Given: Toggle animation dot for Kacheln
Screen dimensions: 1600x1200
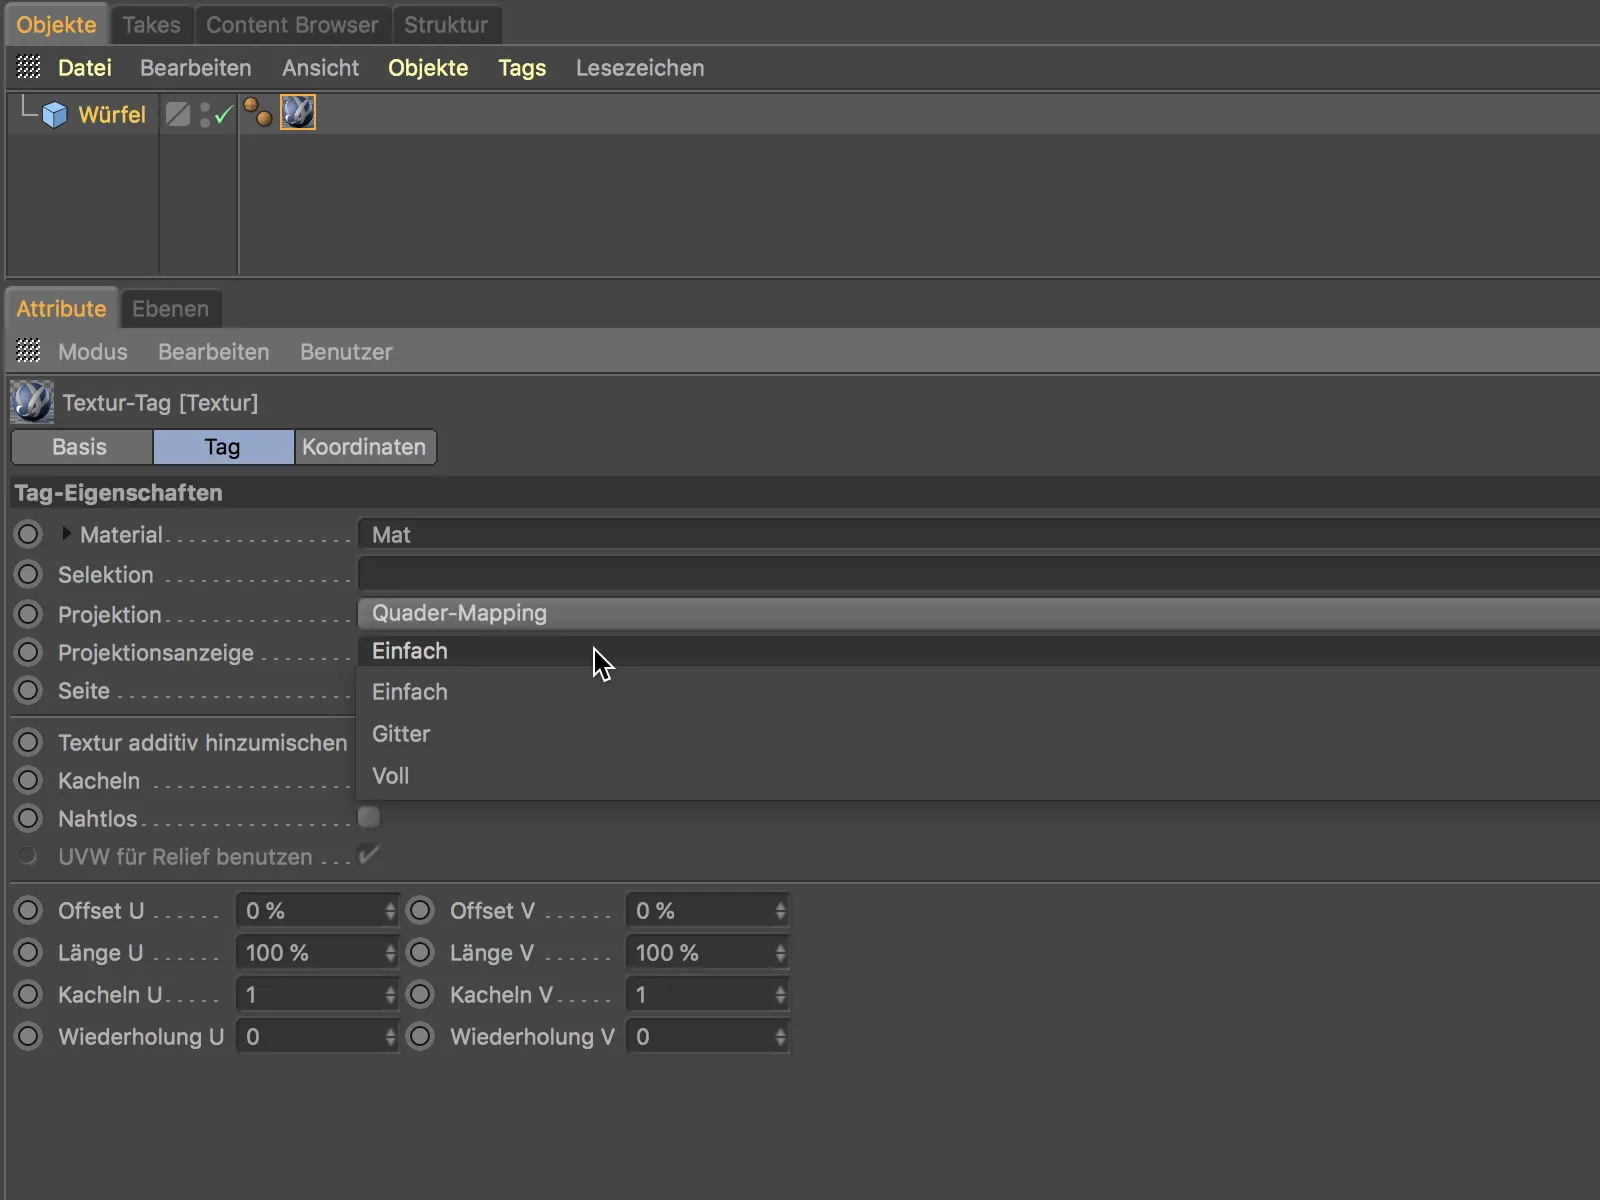Looking at the screenshot, I should click(28, 780).
